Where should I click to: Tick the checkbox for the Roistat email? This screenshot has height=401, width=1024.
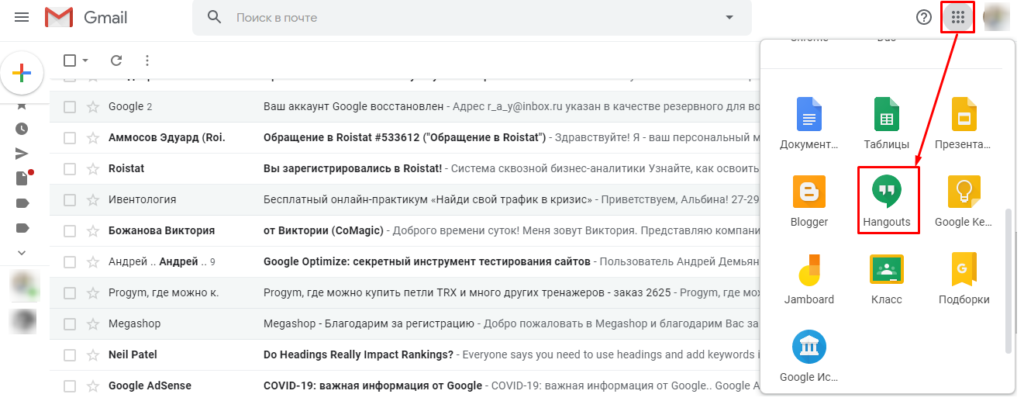click(x=70, y=169)
